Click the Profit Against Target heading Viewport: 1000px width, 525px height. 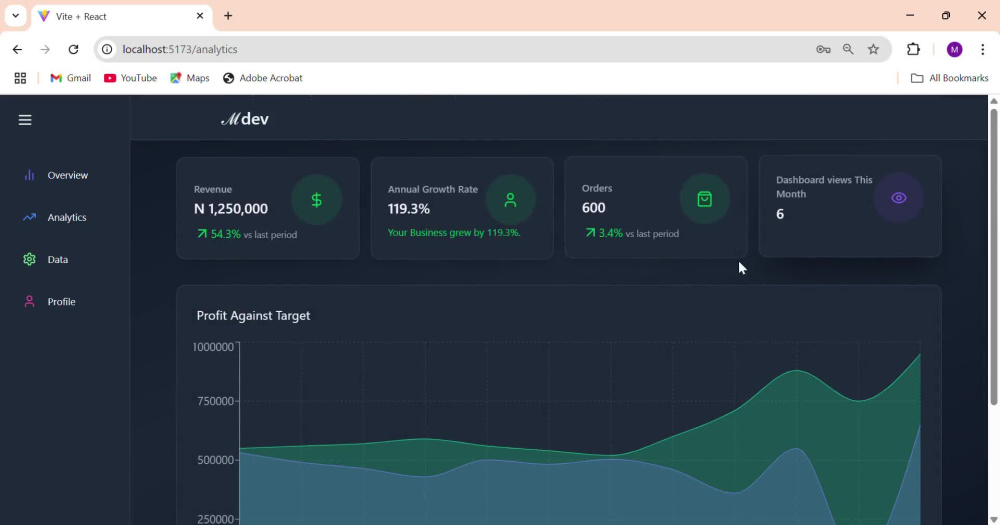pyautogui.click(x=253, y=315)
